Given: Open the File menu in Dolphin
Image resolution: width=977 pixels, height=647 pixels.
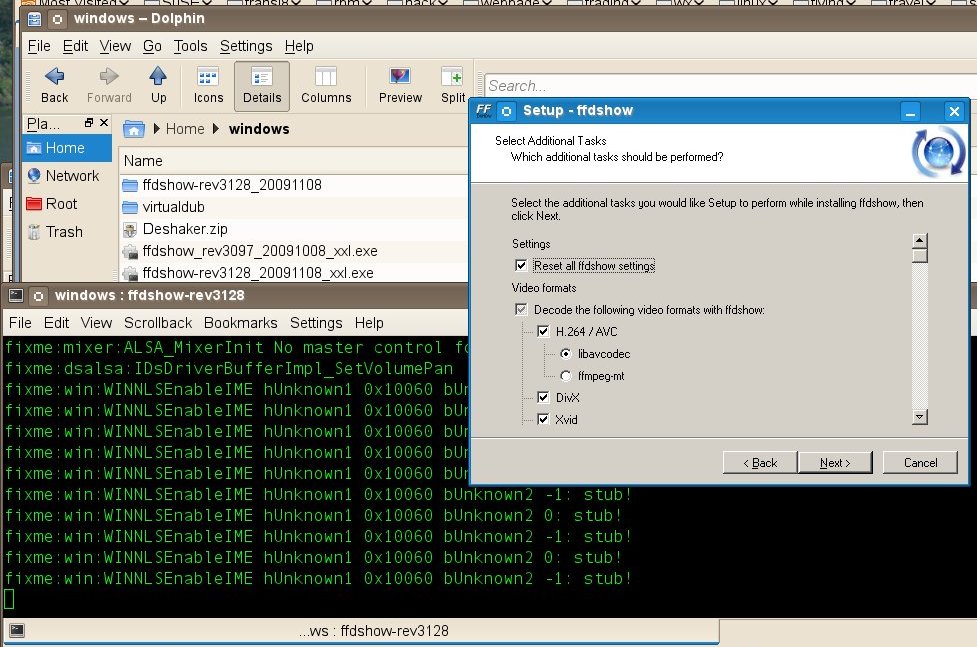Looking at the screenshot, I should click(x=39, y=46).
